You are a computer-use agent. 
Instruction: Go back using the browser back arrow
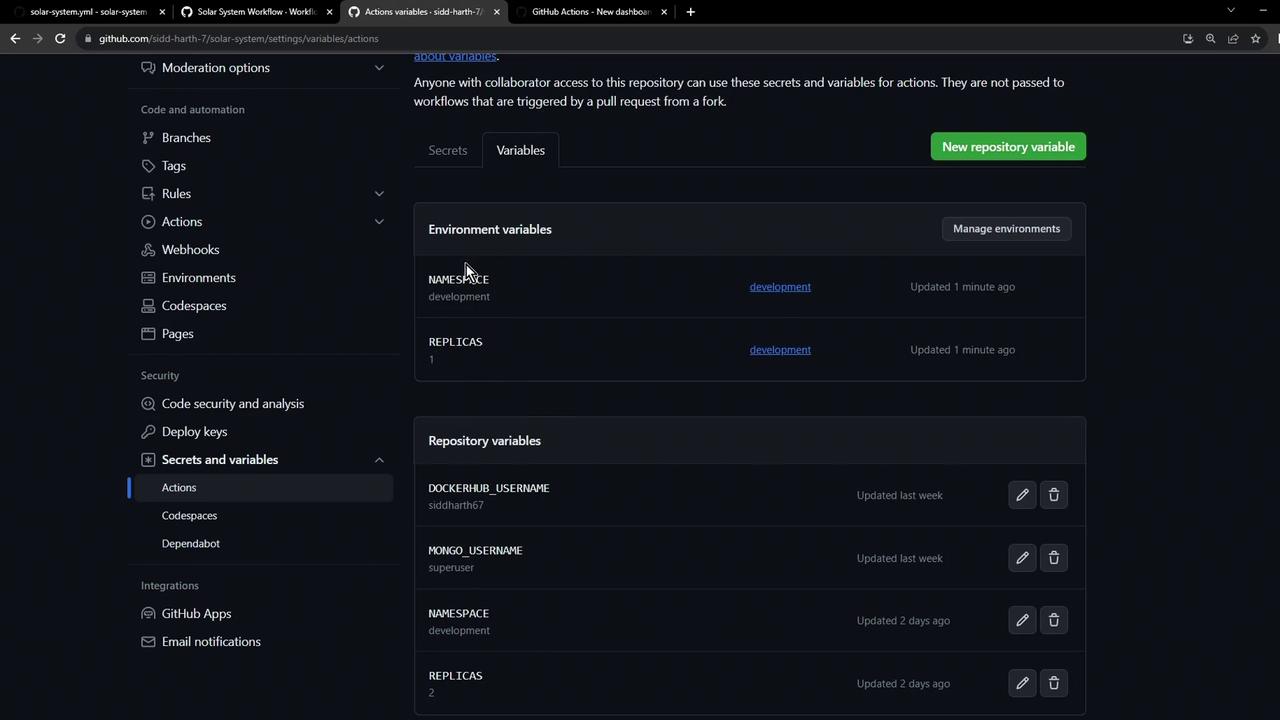tap(15, 38)
